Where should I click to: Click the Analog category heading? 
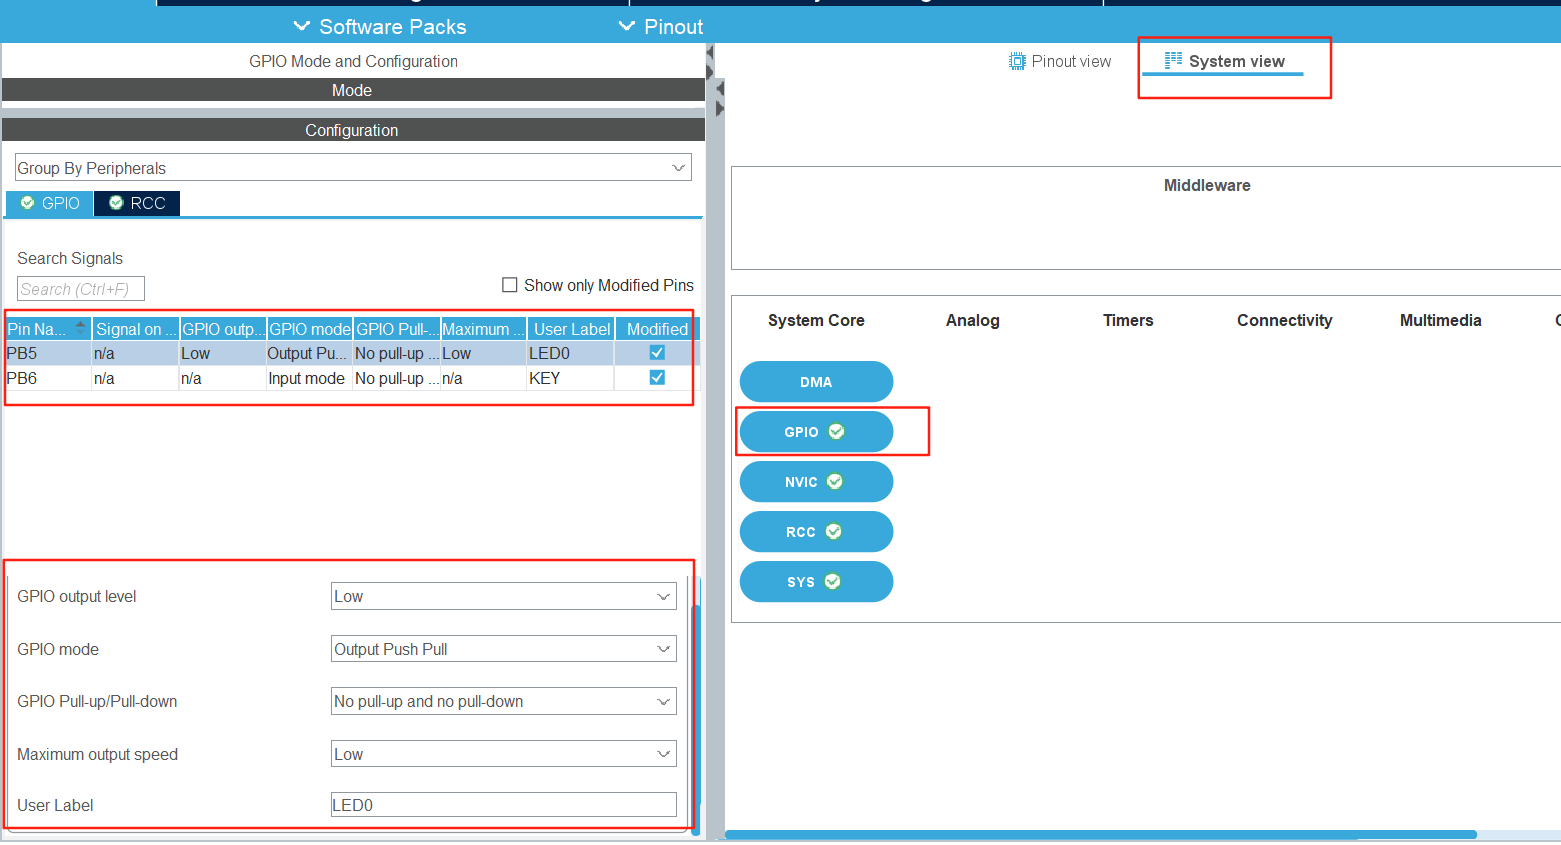click(973, 320)
